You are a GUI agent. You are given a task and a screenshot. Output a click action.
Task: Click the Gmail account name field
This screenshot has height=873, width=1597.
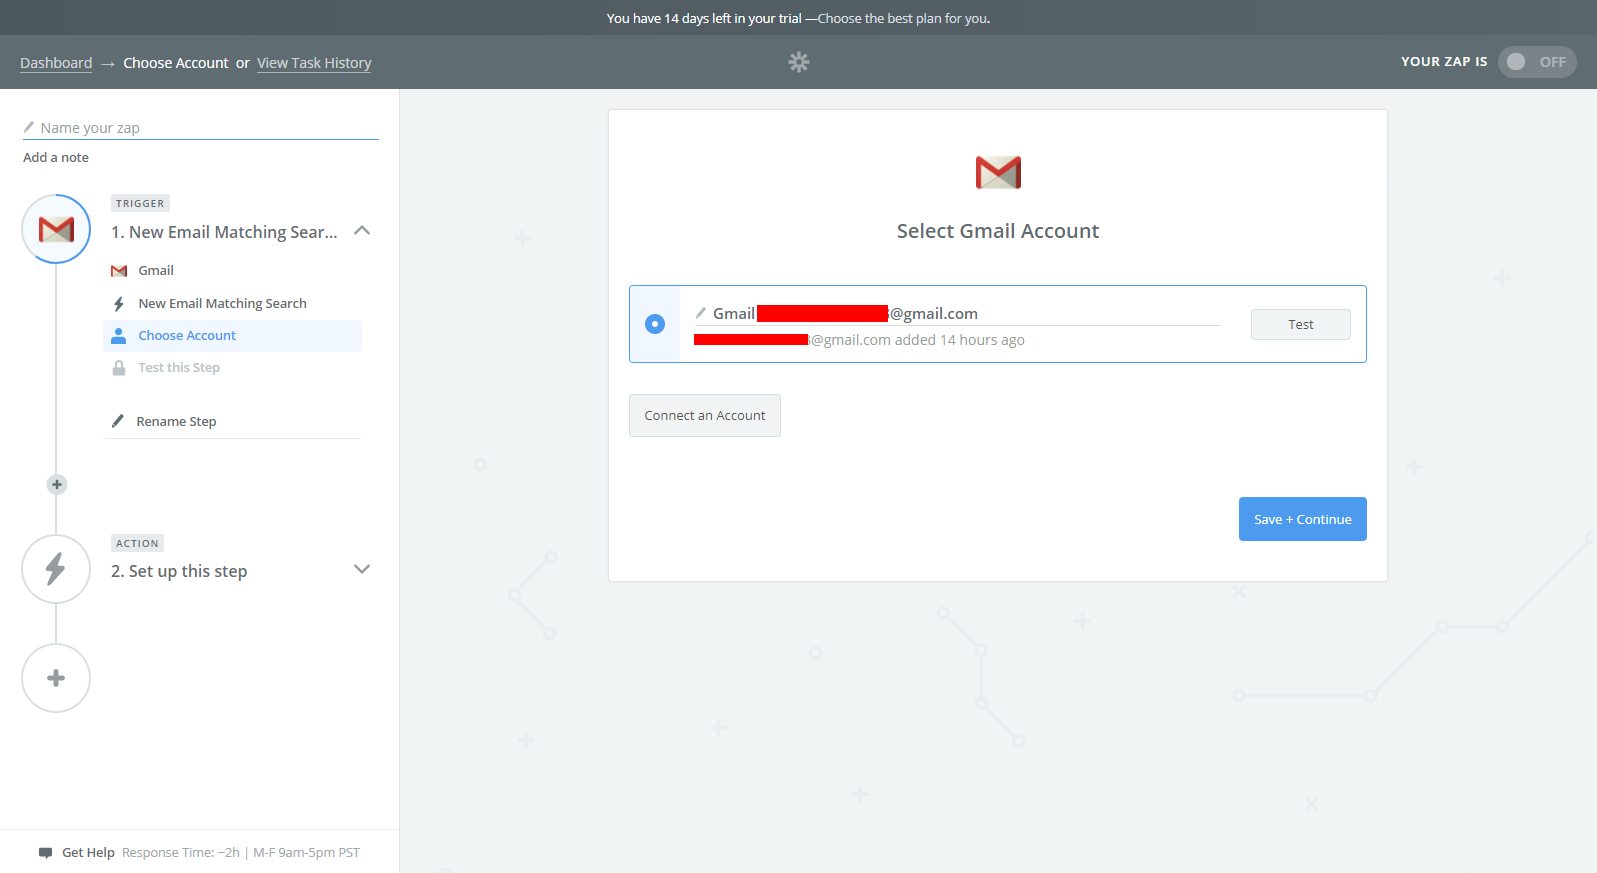click(x=957, y=314)
